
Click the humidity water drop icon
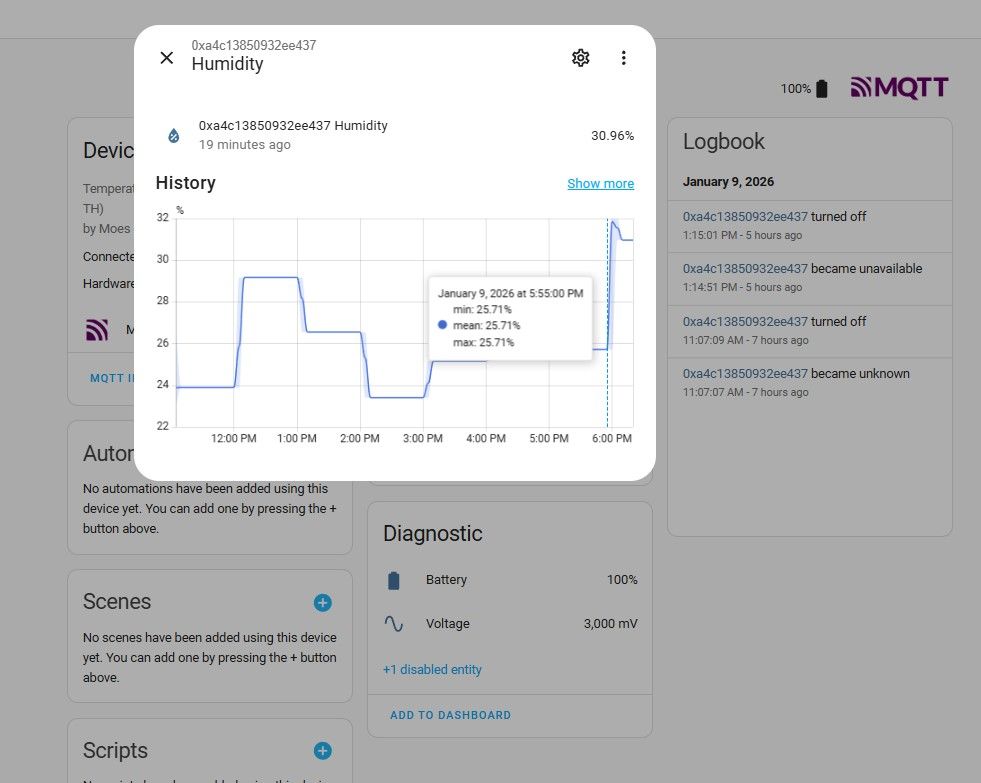[x=174, y=135]
